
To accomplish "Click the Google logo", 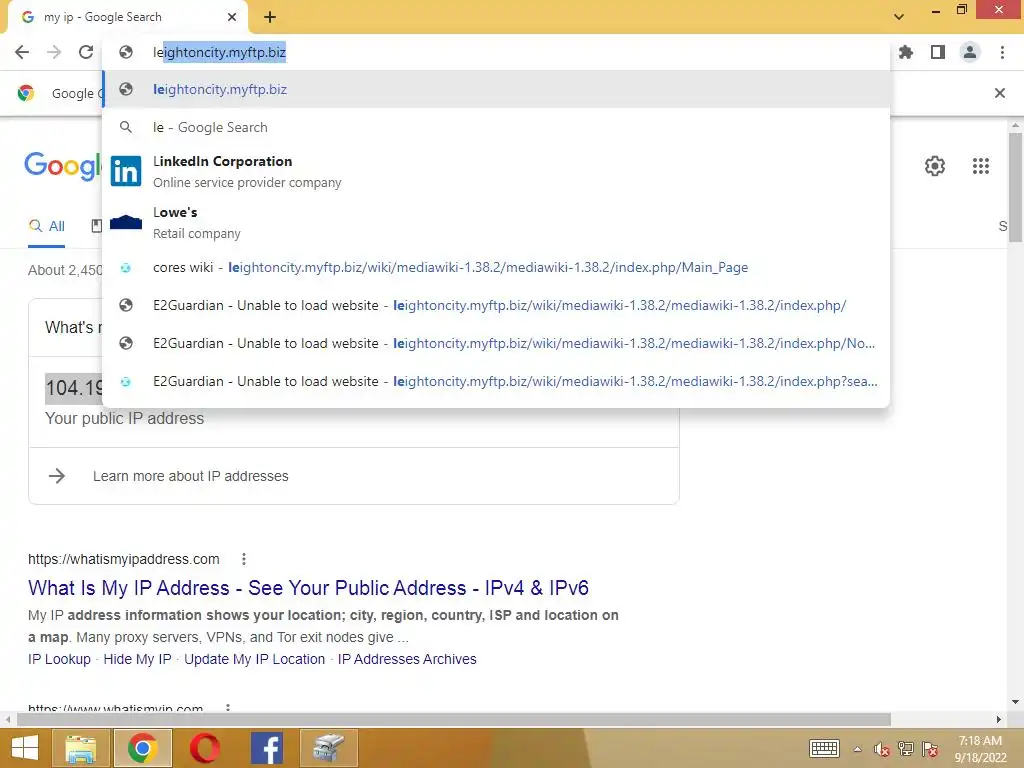I will [63, 166].
